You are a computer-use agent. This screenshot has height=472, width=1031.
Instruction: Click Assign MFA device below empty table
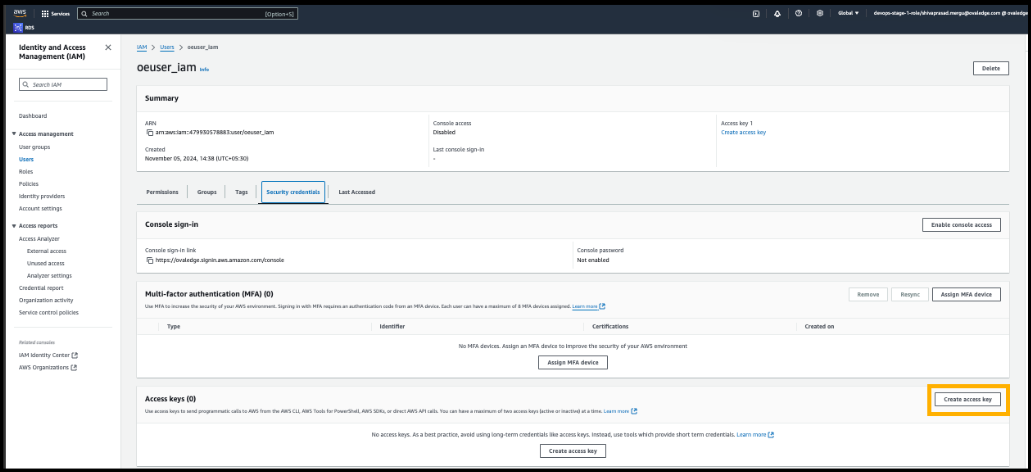(x=573, y=362)
